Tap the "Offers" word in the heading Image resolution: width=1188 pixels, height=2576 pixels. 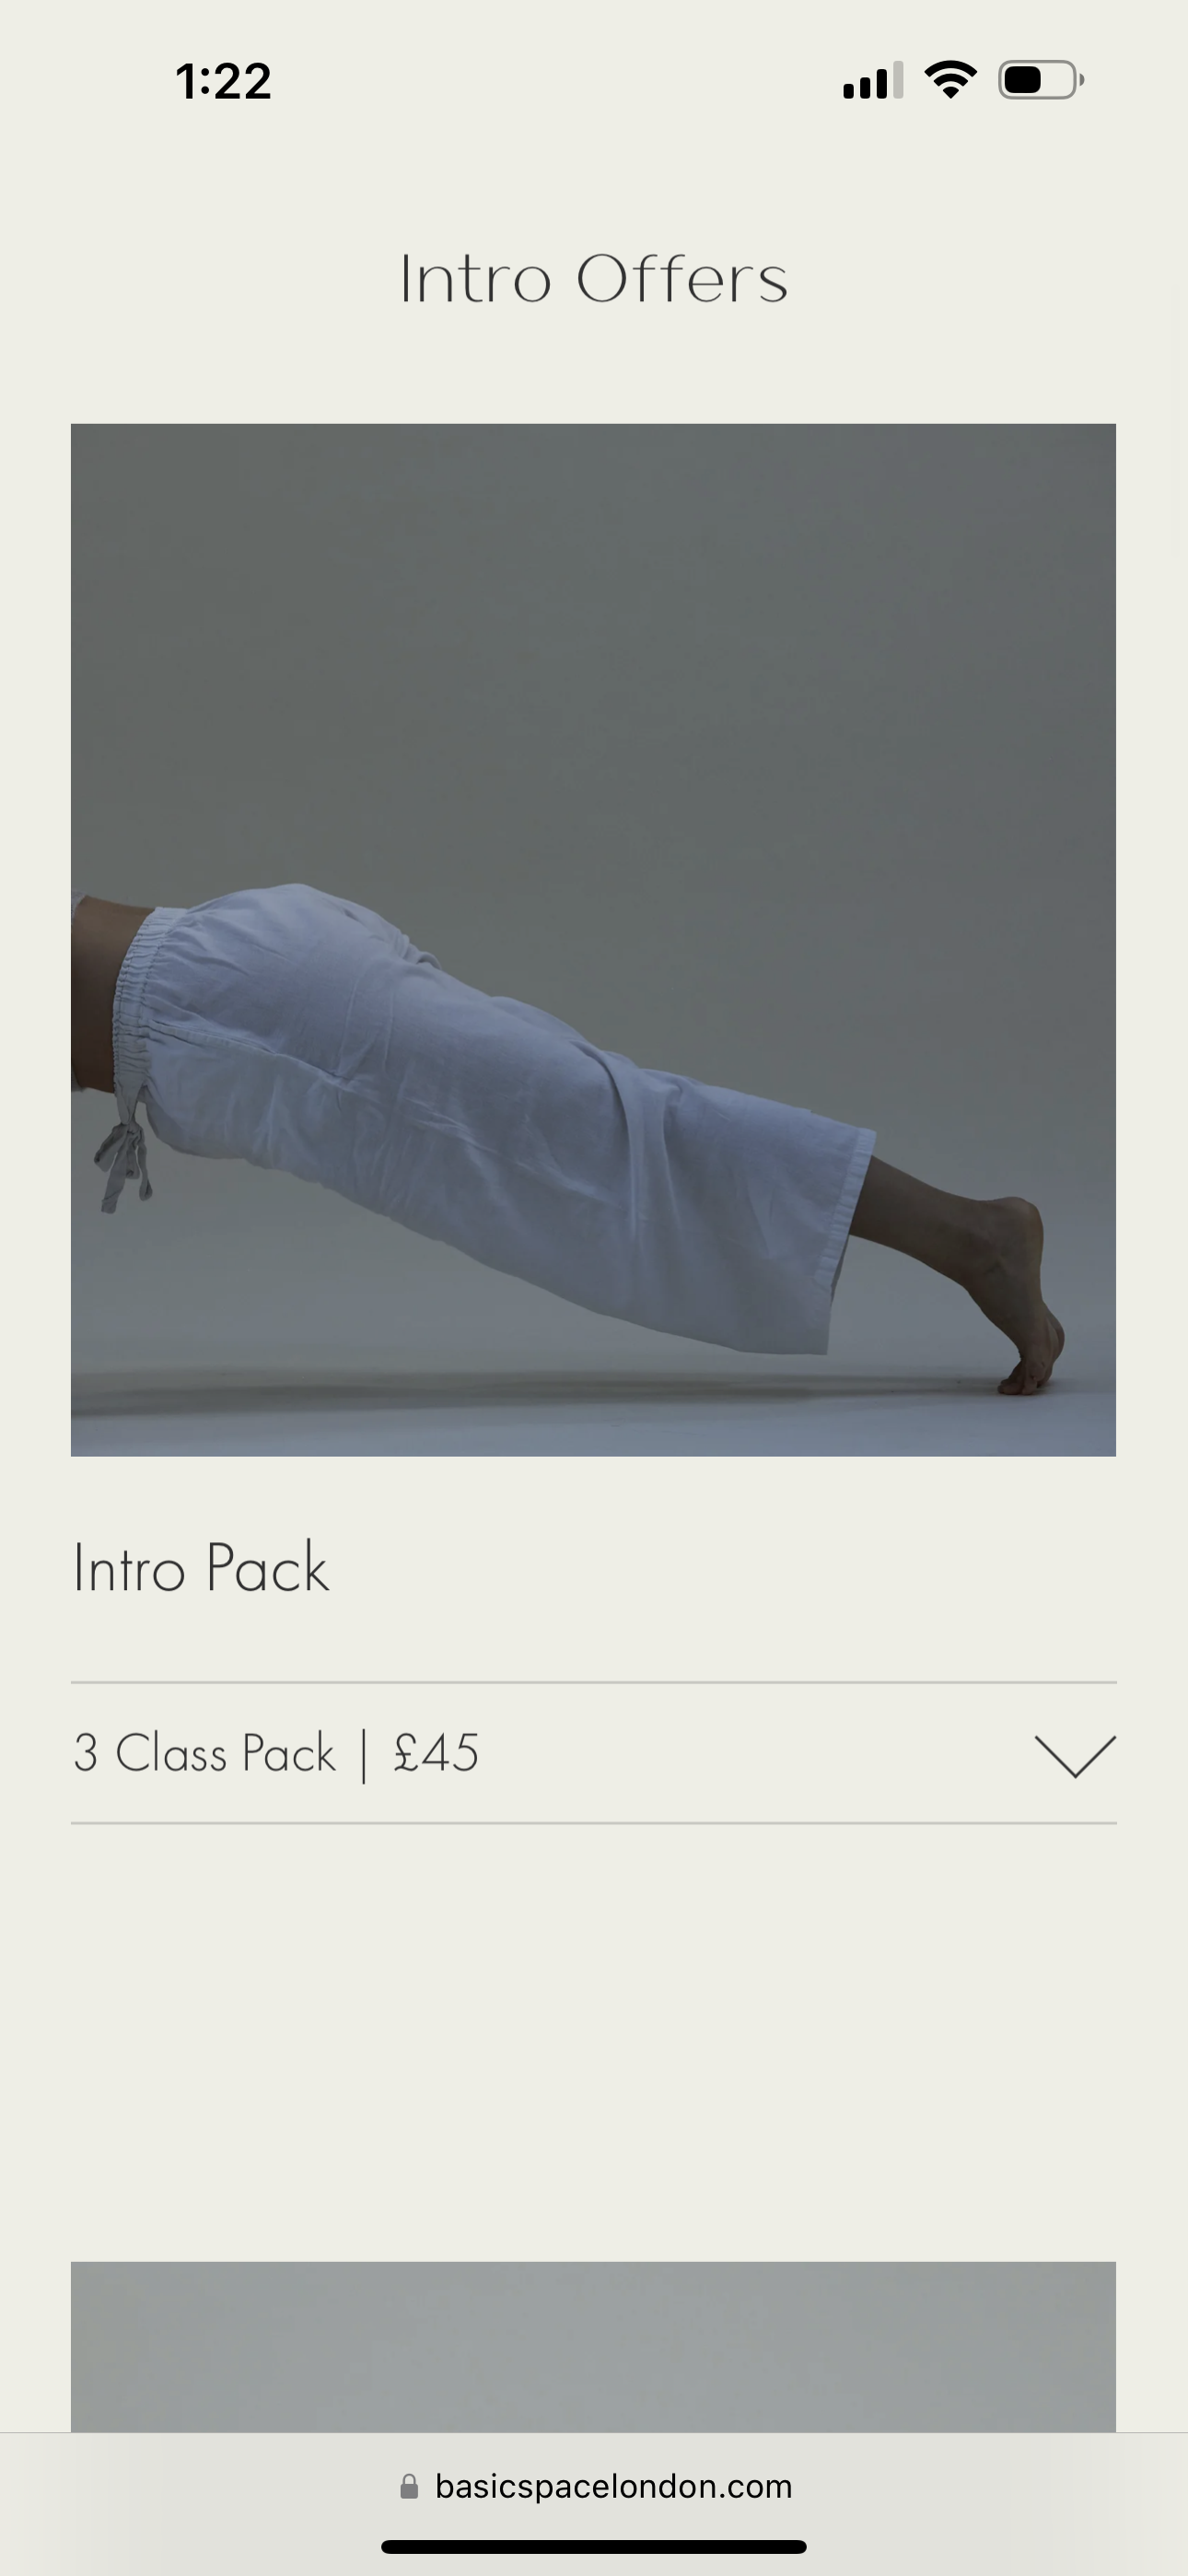pyautogui.click(x=682, y=279)
